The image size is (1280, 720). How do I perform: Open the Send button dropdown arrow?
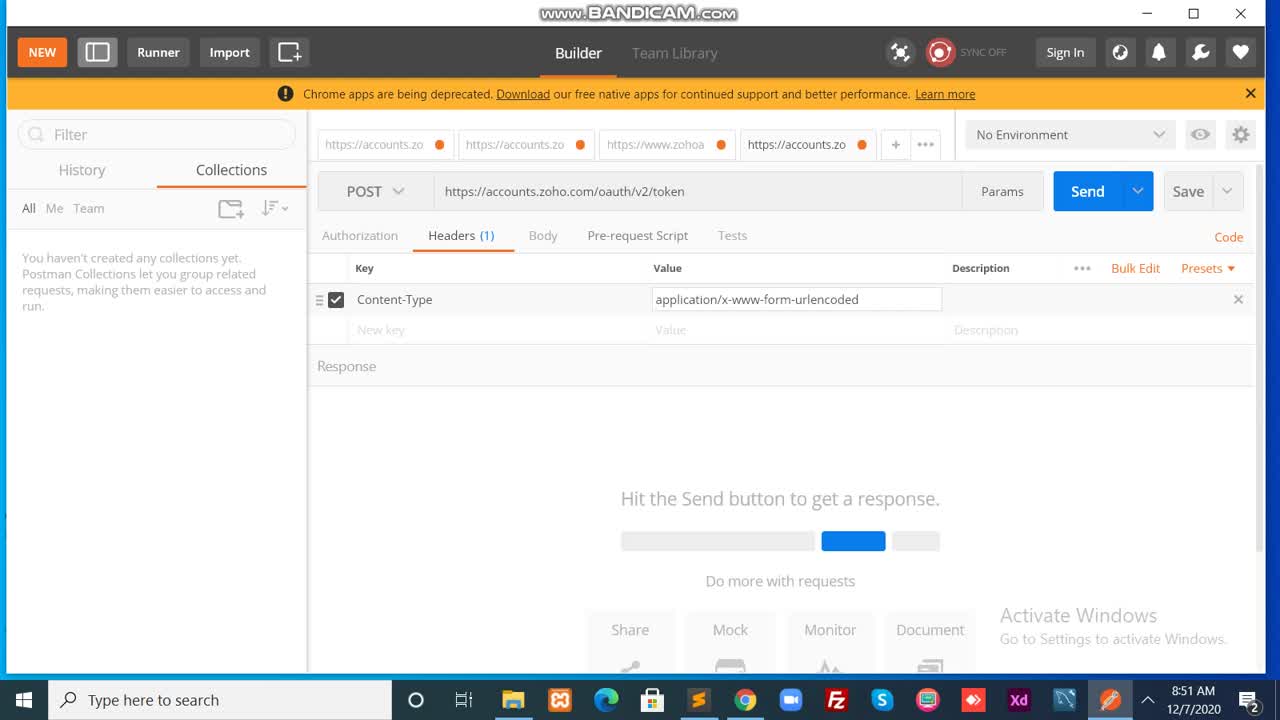click(x=1137, y=192)
